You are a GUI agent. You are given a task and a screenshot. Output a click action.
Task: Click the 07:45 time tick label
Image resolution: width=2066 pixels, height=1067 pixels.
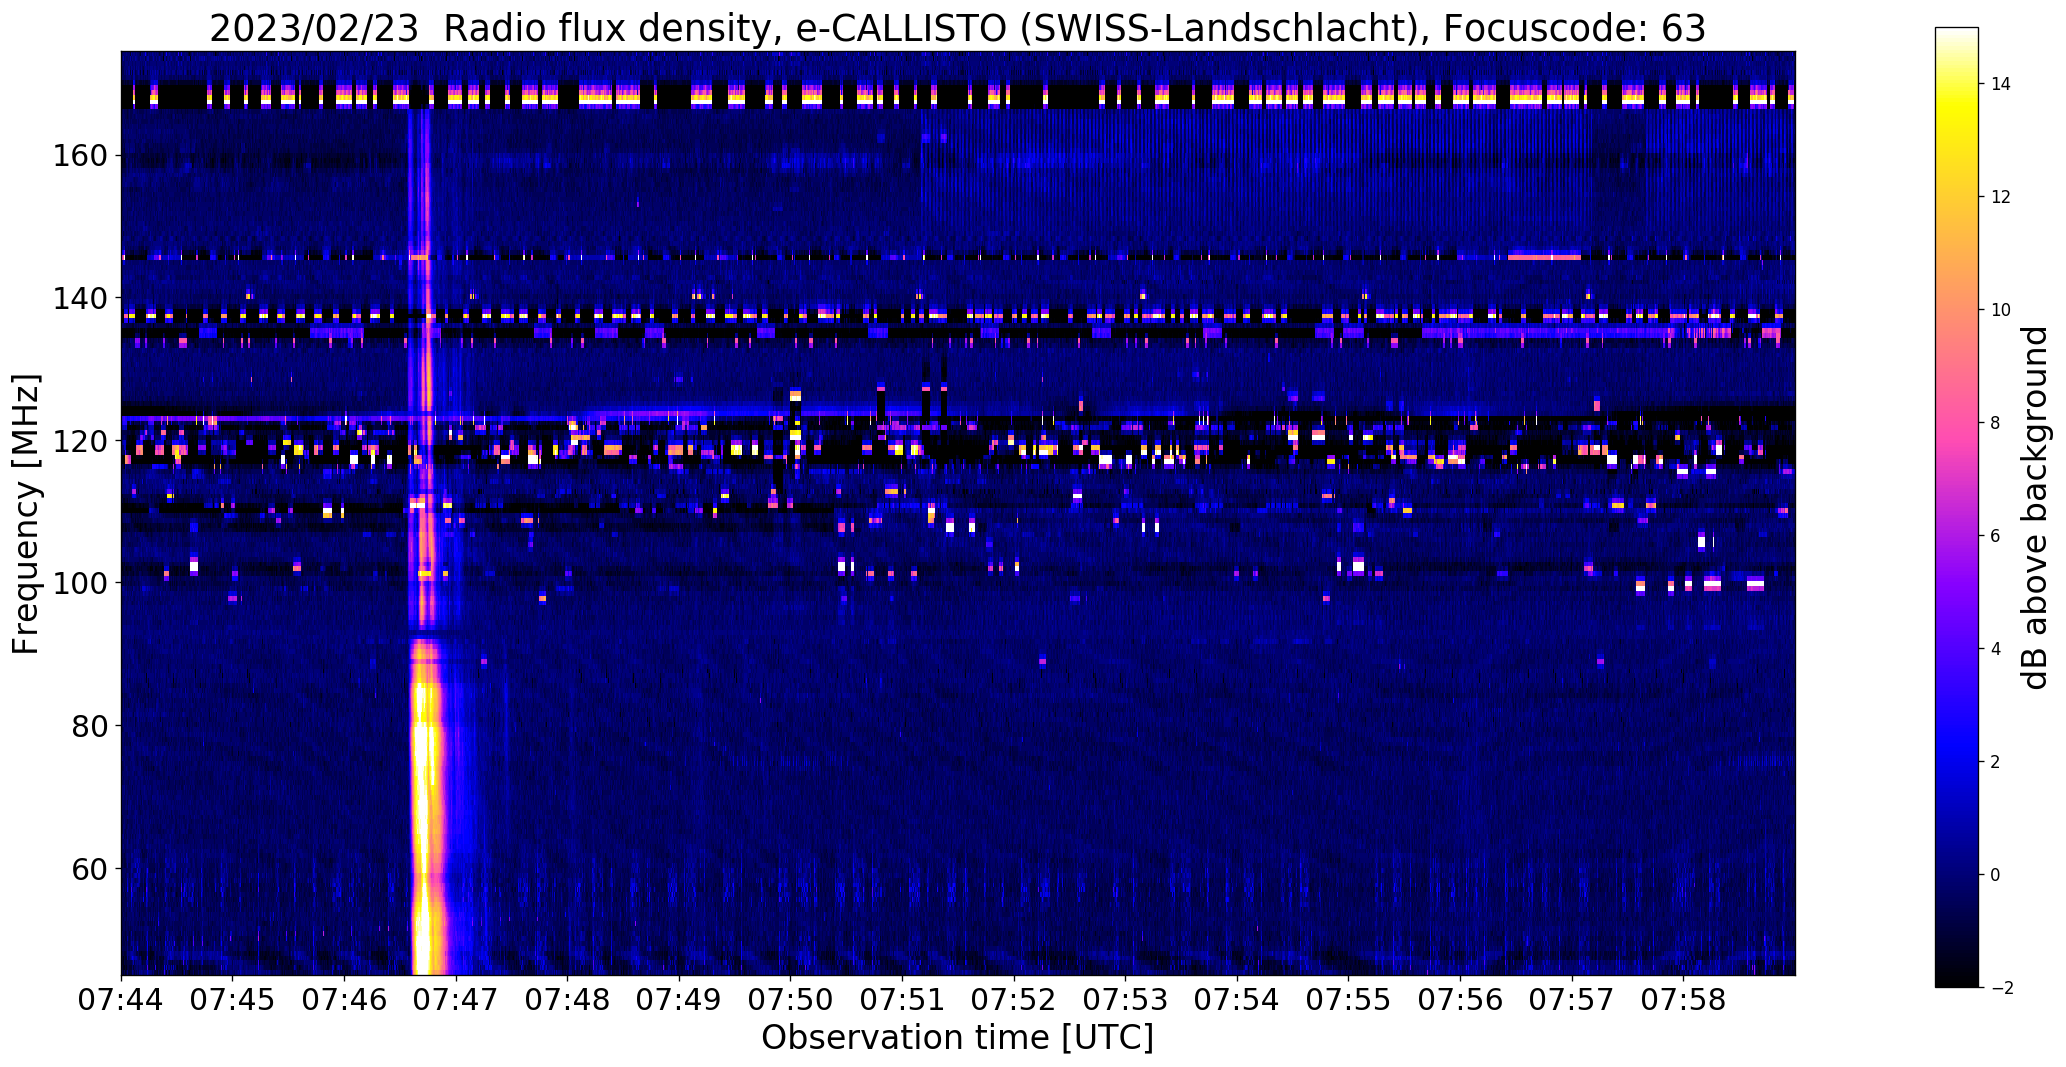point(233,1000)
